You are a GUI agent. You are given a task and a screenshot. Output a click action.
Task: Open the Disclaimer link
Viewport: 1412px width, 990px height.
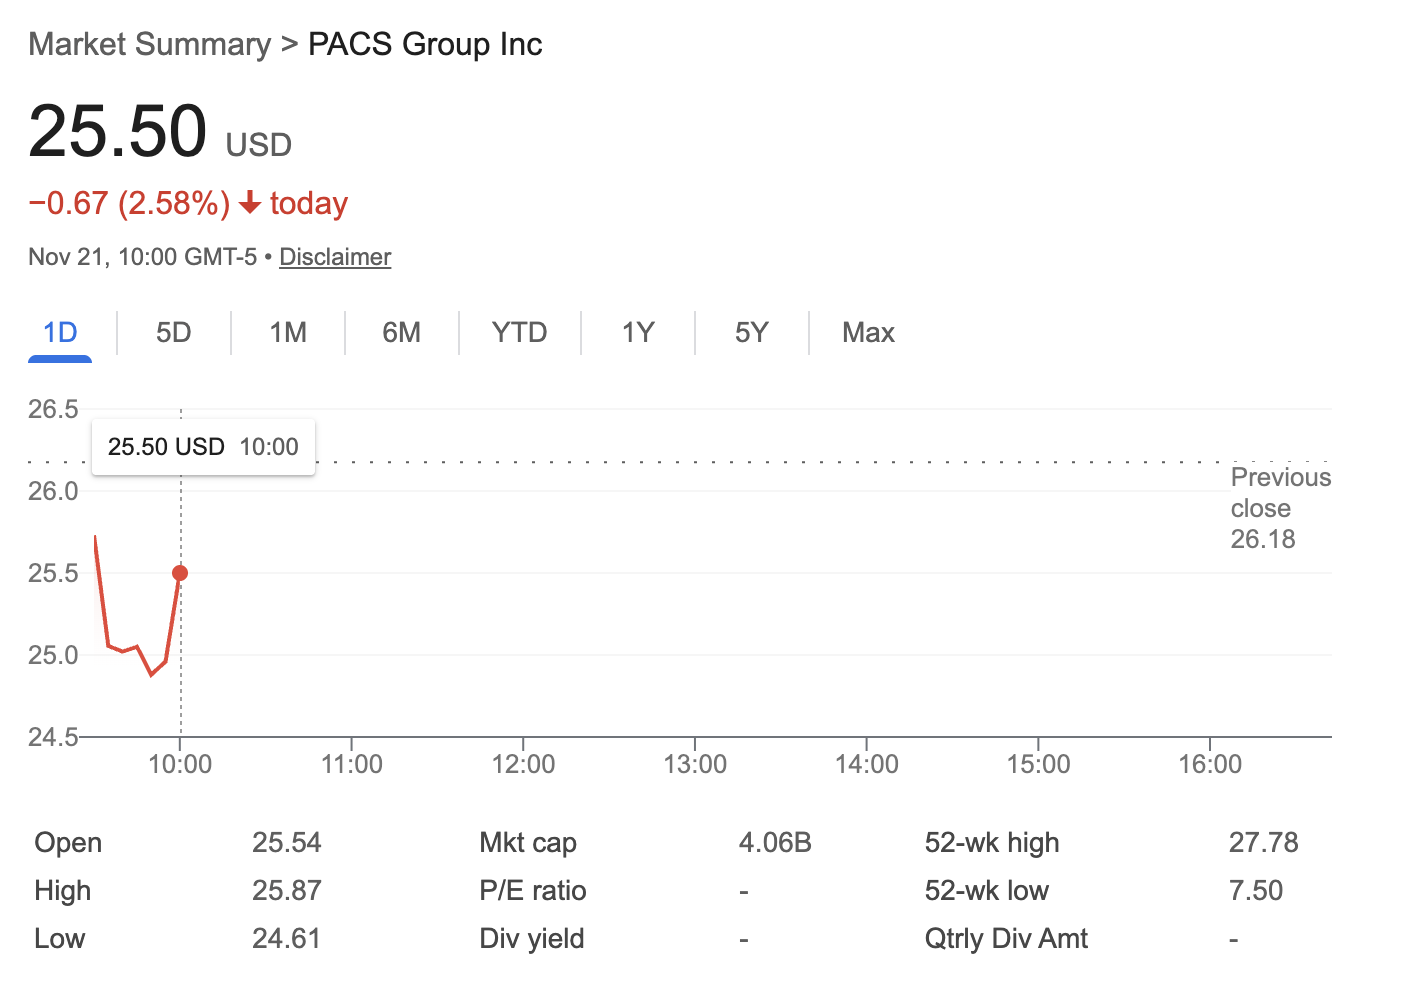point(334,256)
